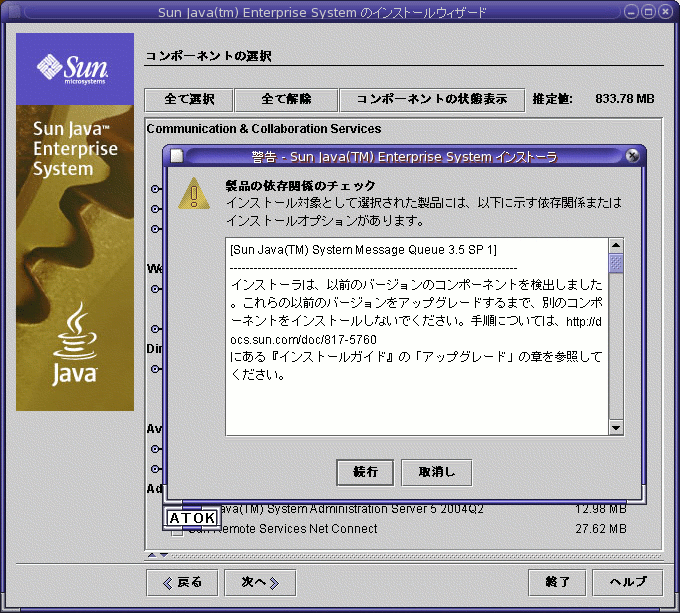Screen dimensions: 680x613
Task: Open the warning dialog's title bar window menu icon
Action: tap(177, 156)
